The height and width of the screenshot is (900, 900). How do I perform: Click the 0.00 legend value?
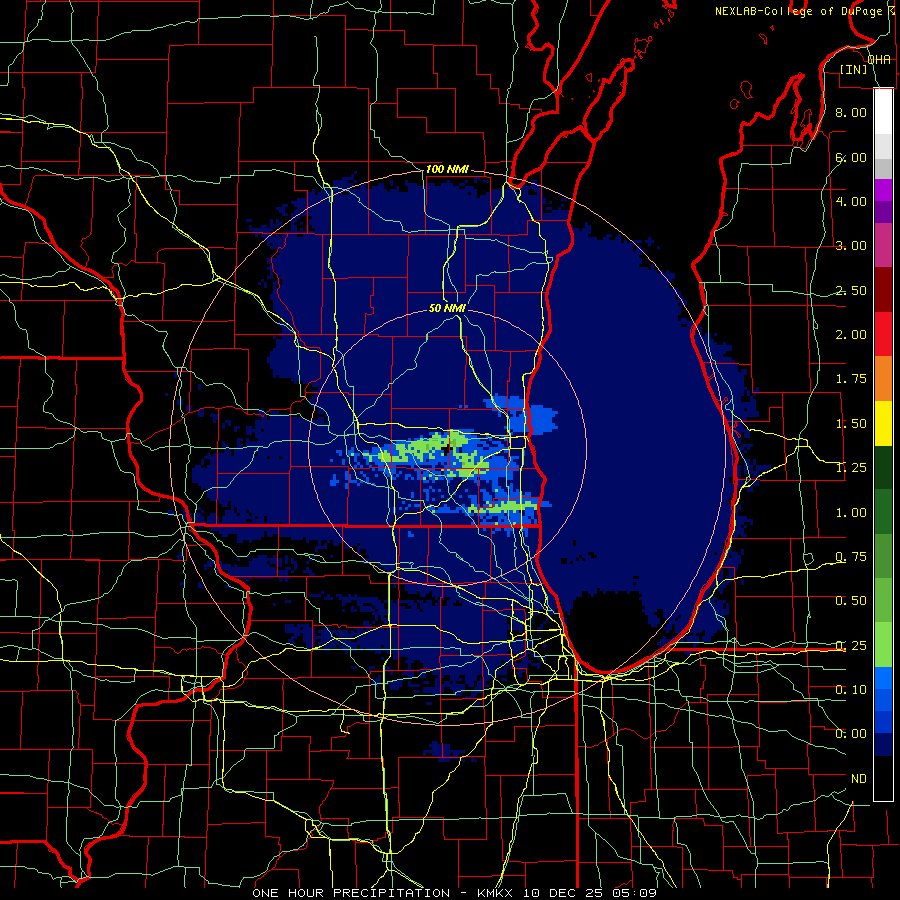(850, 734)
